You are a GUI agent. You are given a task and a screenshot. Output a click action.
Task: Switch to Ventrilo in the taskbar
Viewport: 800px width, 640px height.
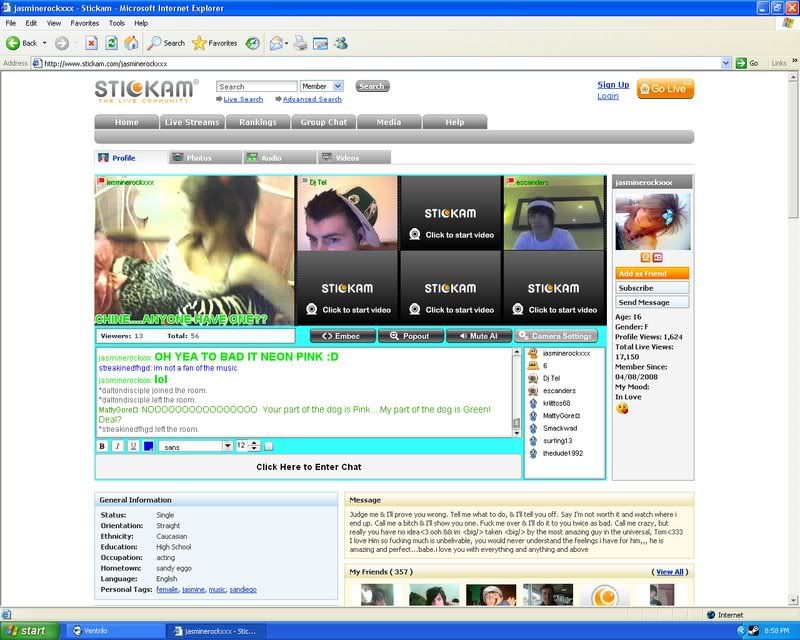(x=115, y=631)
